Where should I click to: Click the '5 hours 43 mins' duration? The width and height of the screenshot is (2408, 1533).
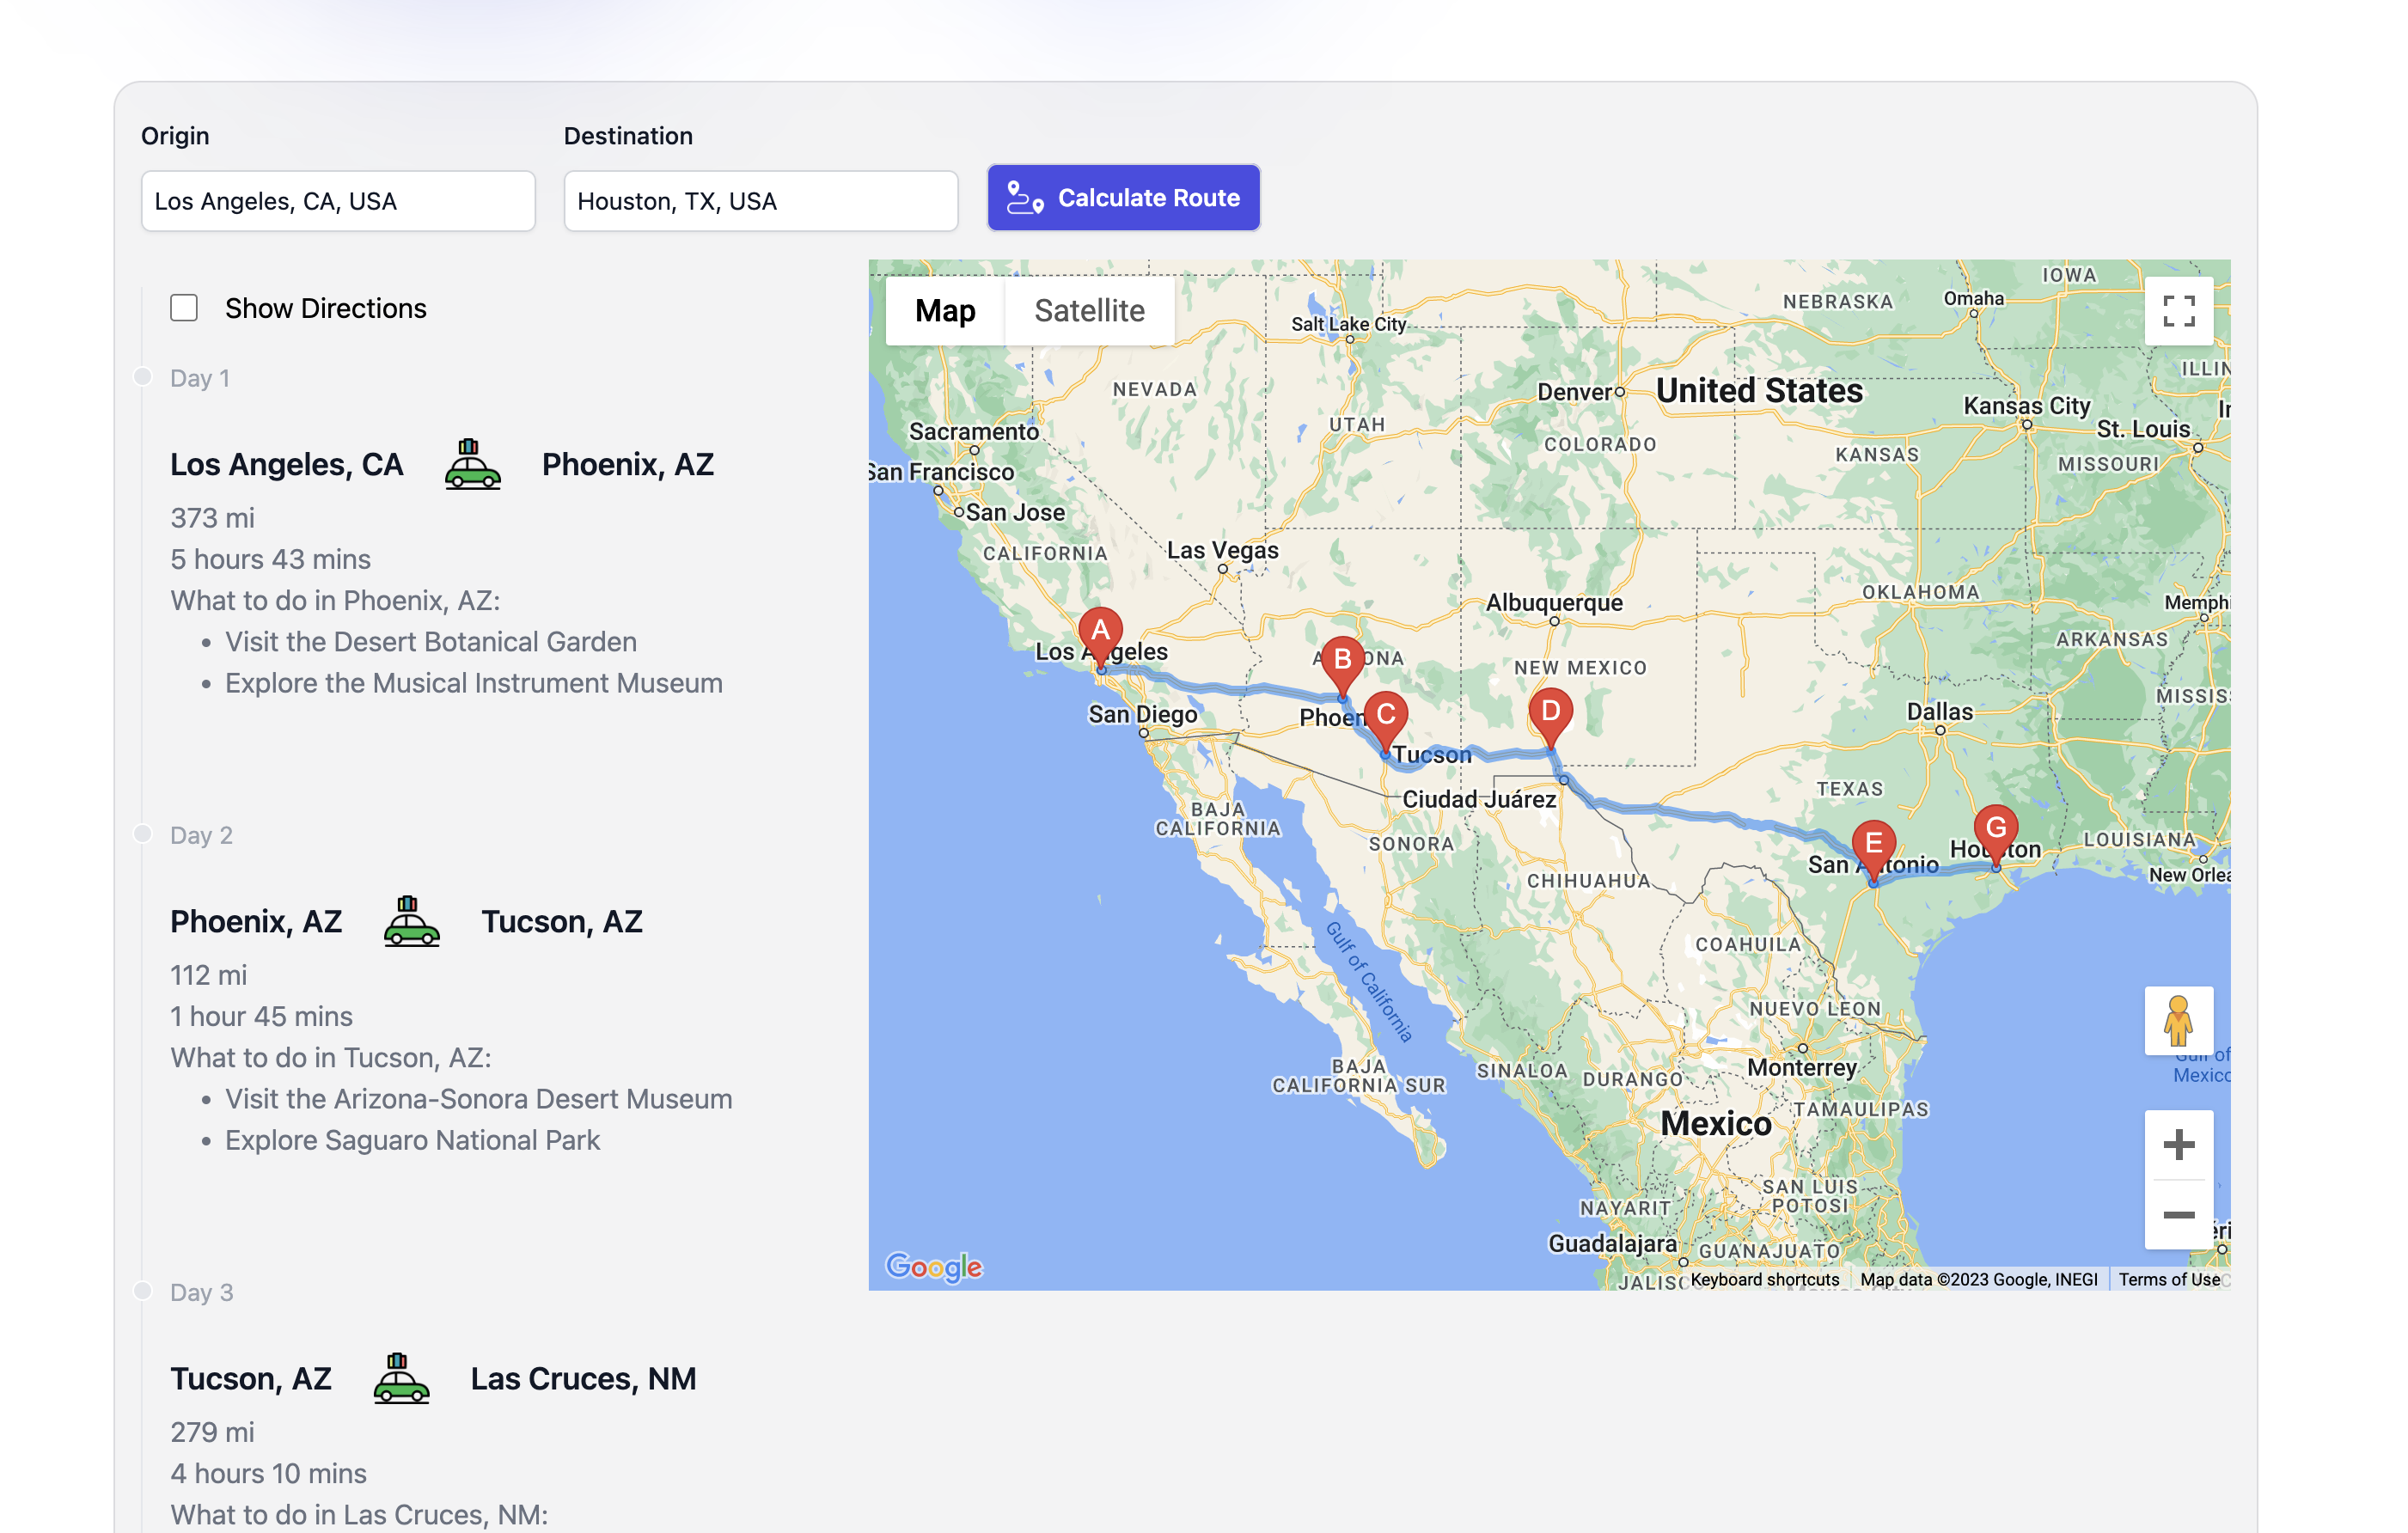point(270,559)
